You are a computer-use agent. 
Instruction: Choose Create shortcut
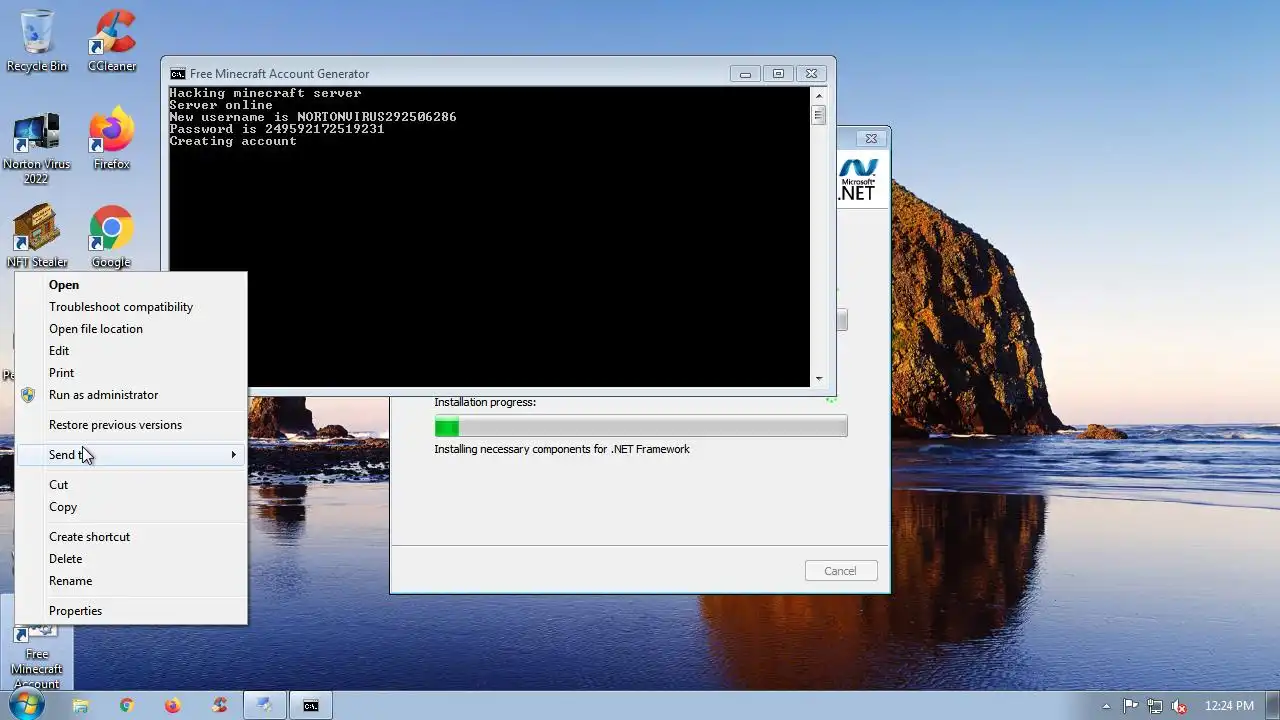click(131, 537)
